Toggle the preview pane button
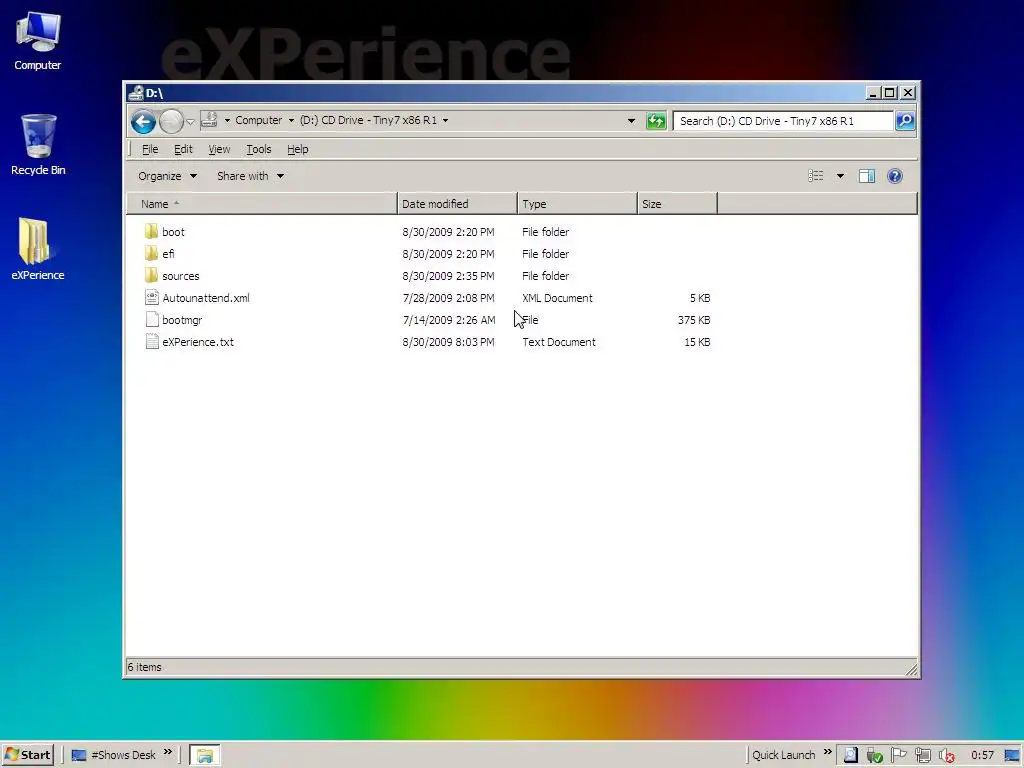Image resolution: width=1024 pixels, height=768 pixels. point(867,176)
